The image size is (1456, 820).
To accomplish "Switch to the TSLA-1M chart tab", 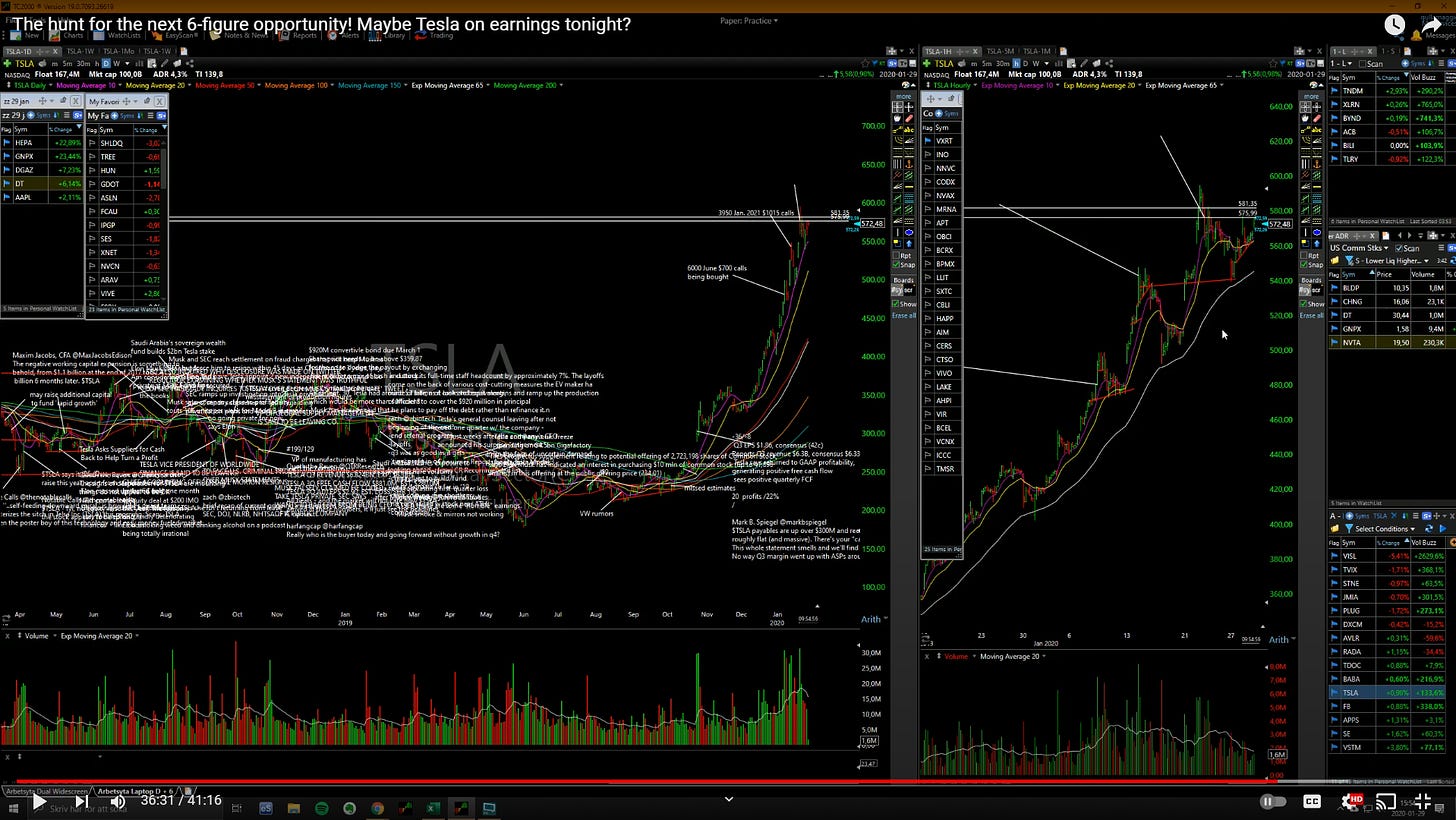I will point(1035,51).
